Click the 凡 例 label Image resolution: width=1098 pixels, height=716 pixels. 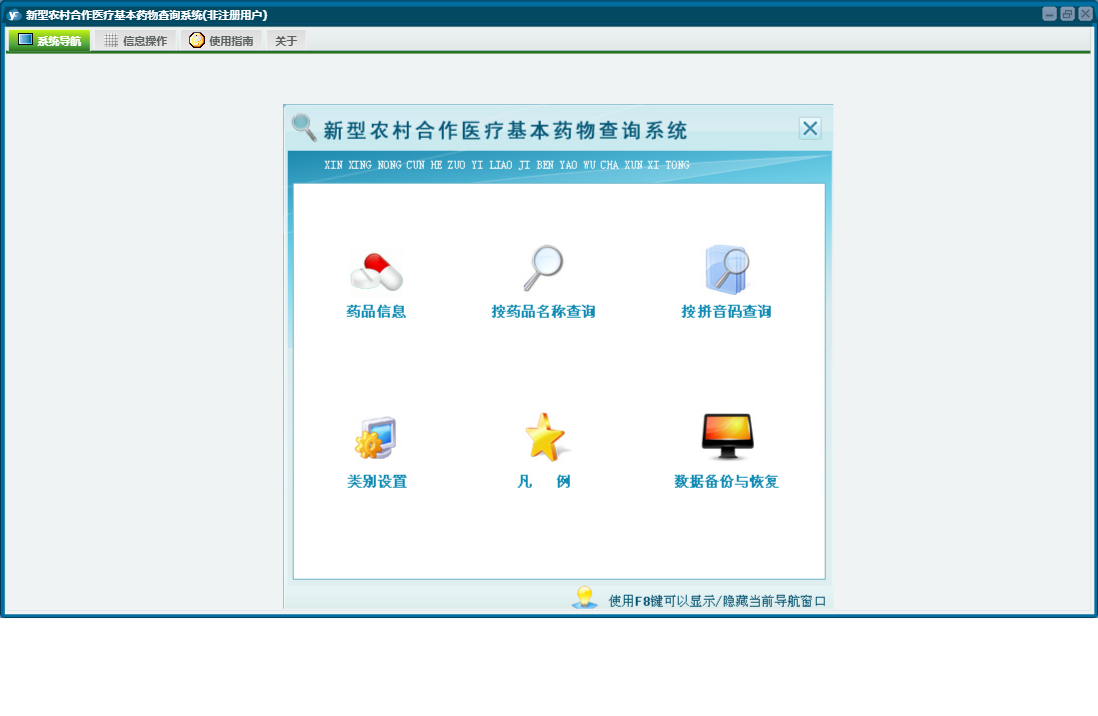[544, 481]
